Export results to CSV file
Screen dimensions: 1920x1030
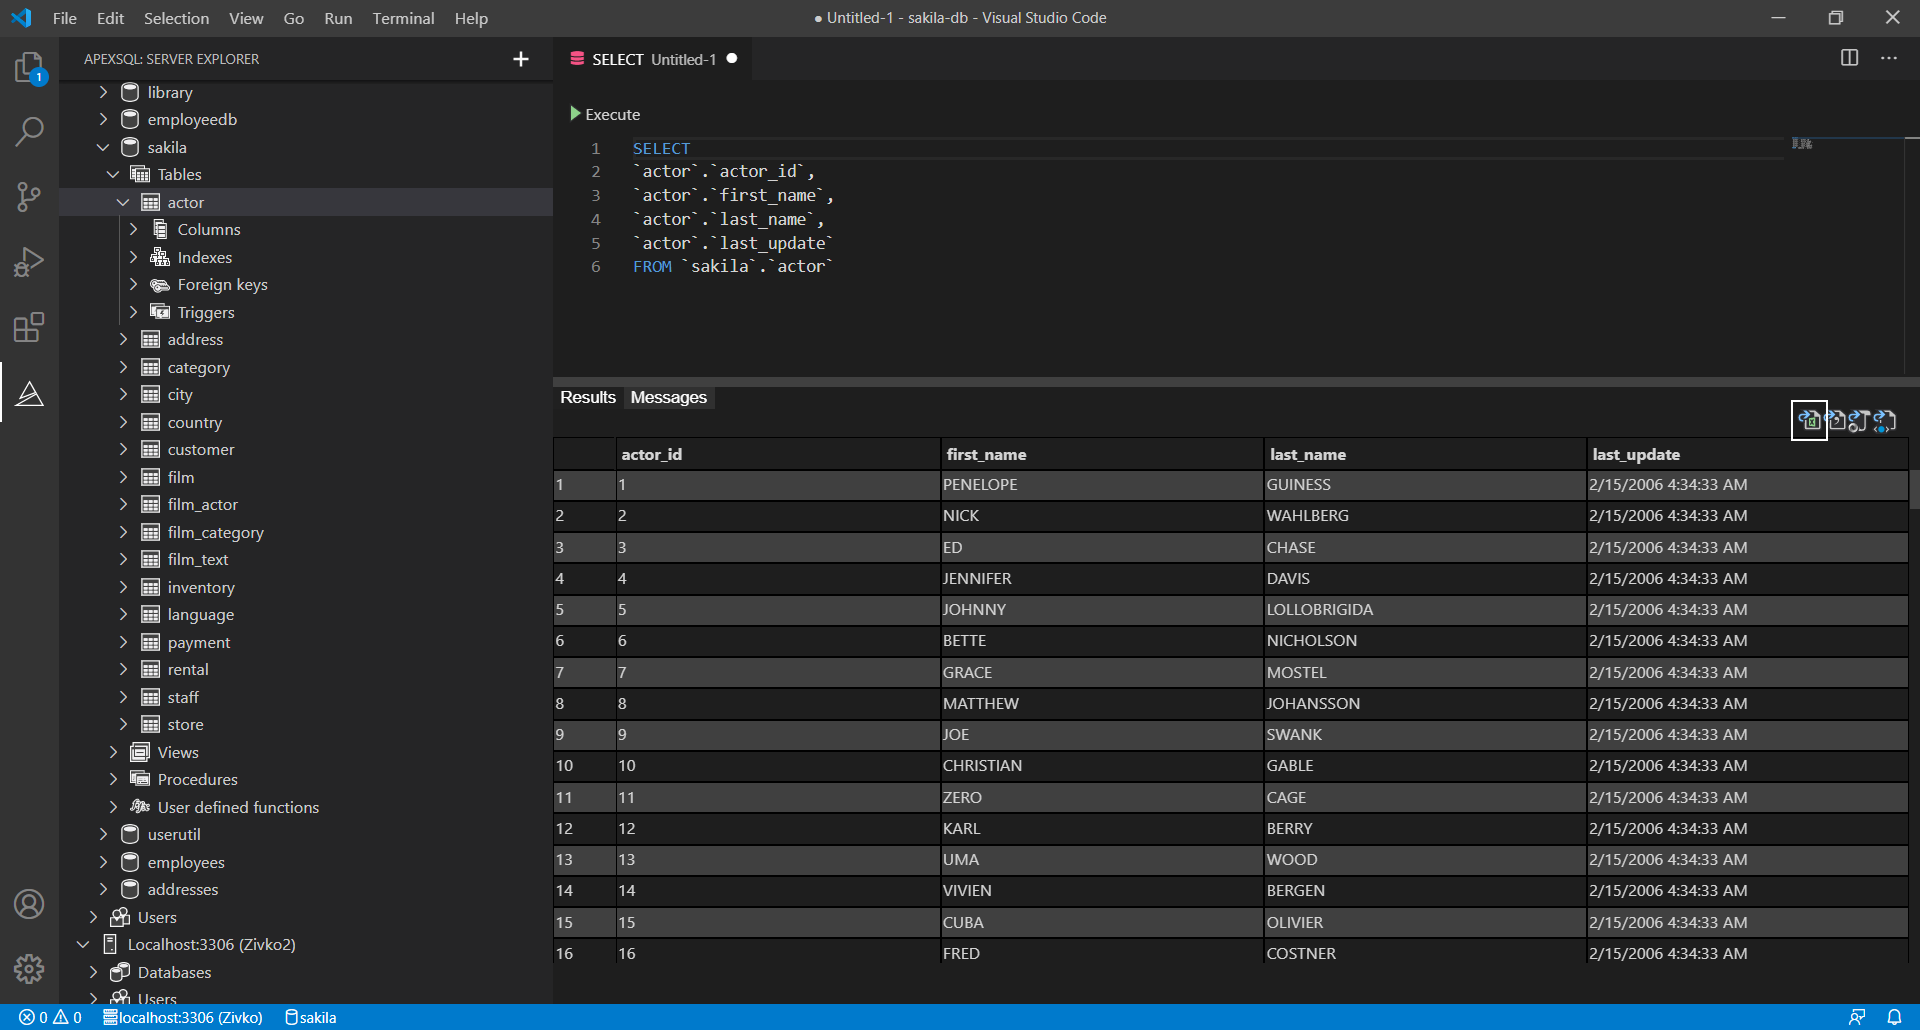[1835, 421]
